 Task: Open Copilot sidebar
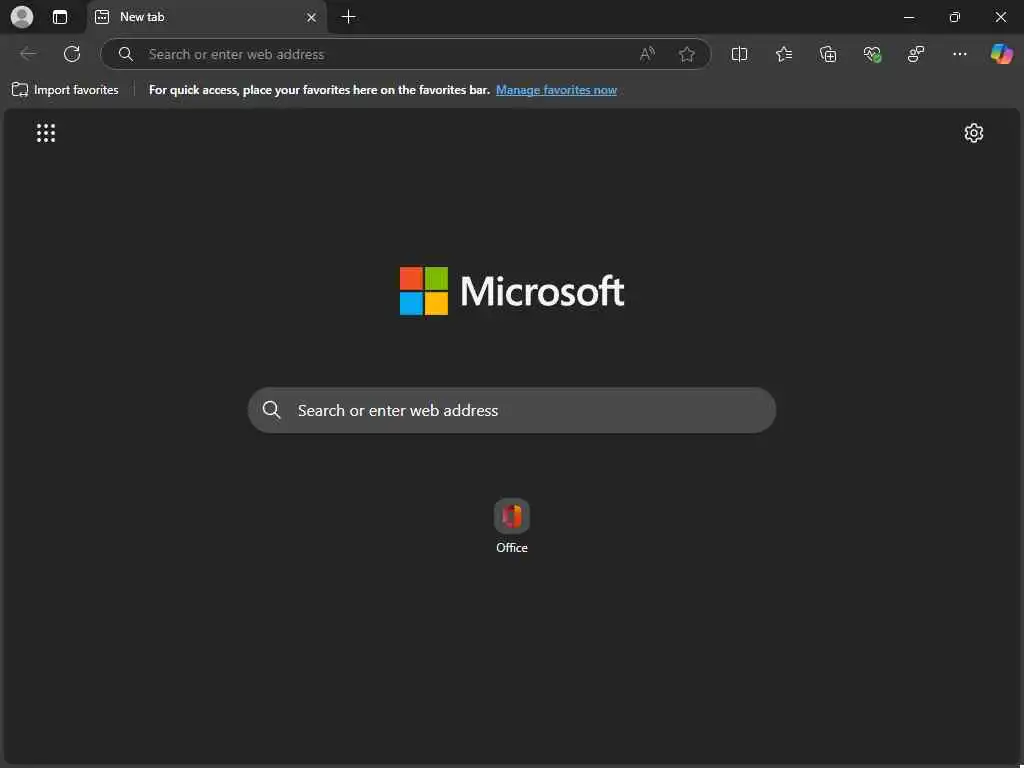click(x=1002, y=54)
